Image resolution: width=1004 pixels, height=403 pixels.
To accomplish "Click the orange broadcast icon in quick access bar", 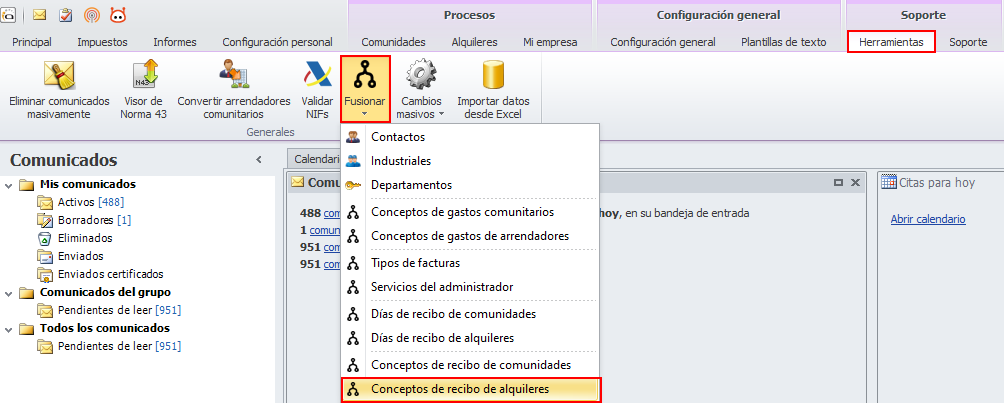I will (92, 15).
